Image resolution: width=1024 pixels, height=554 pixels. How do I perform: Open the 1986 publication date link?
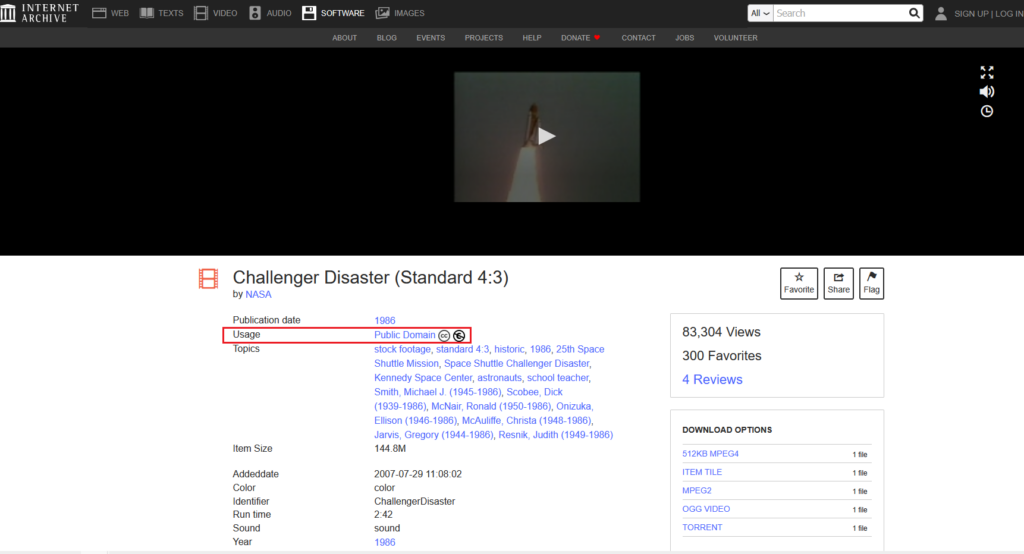coord(385,320)
